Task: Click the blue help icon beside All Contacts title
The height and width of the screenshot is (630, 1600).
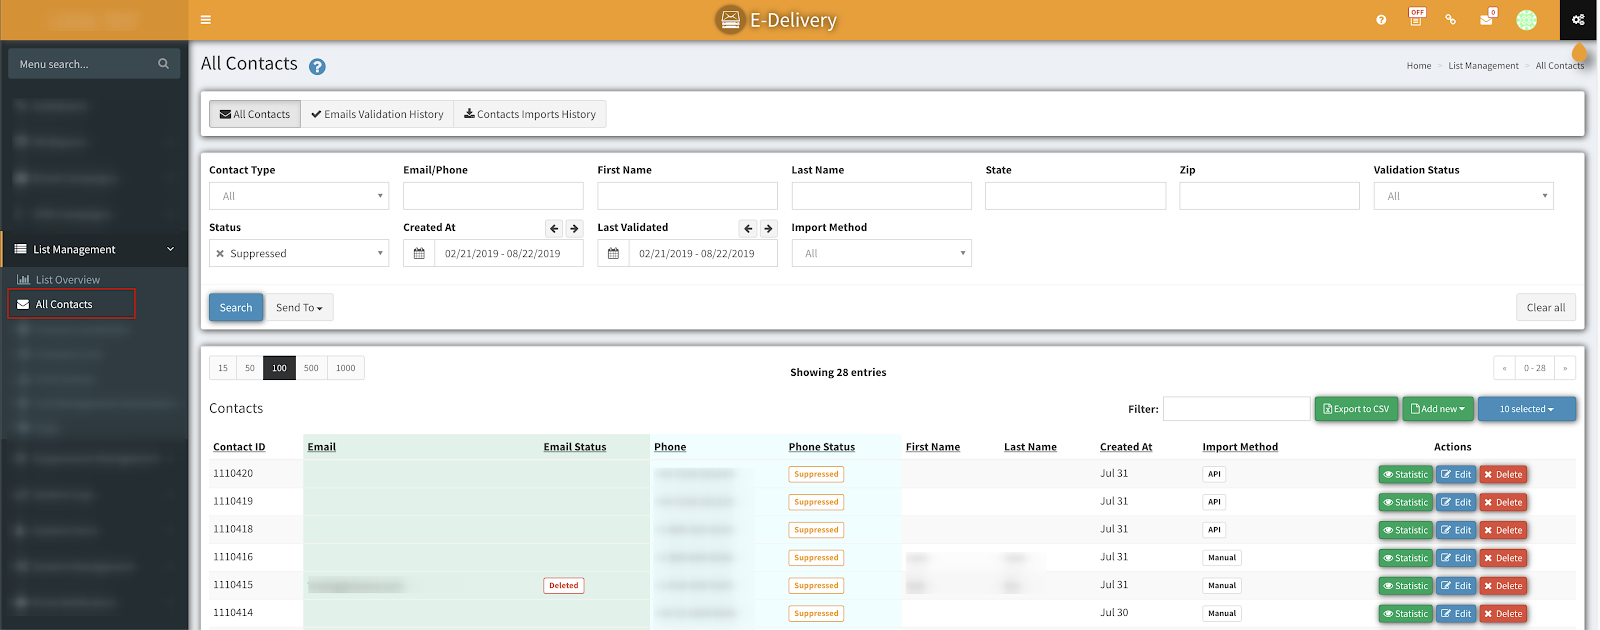Action: click(x=317, y=67)
